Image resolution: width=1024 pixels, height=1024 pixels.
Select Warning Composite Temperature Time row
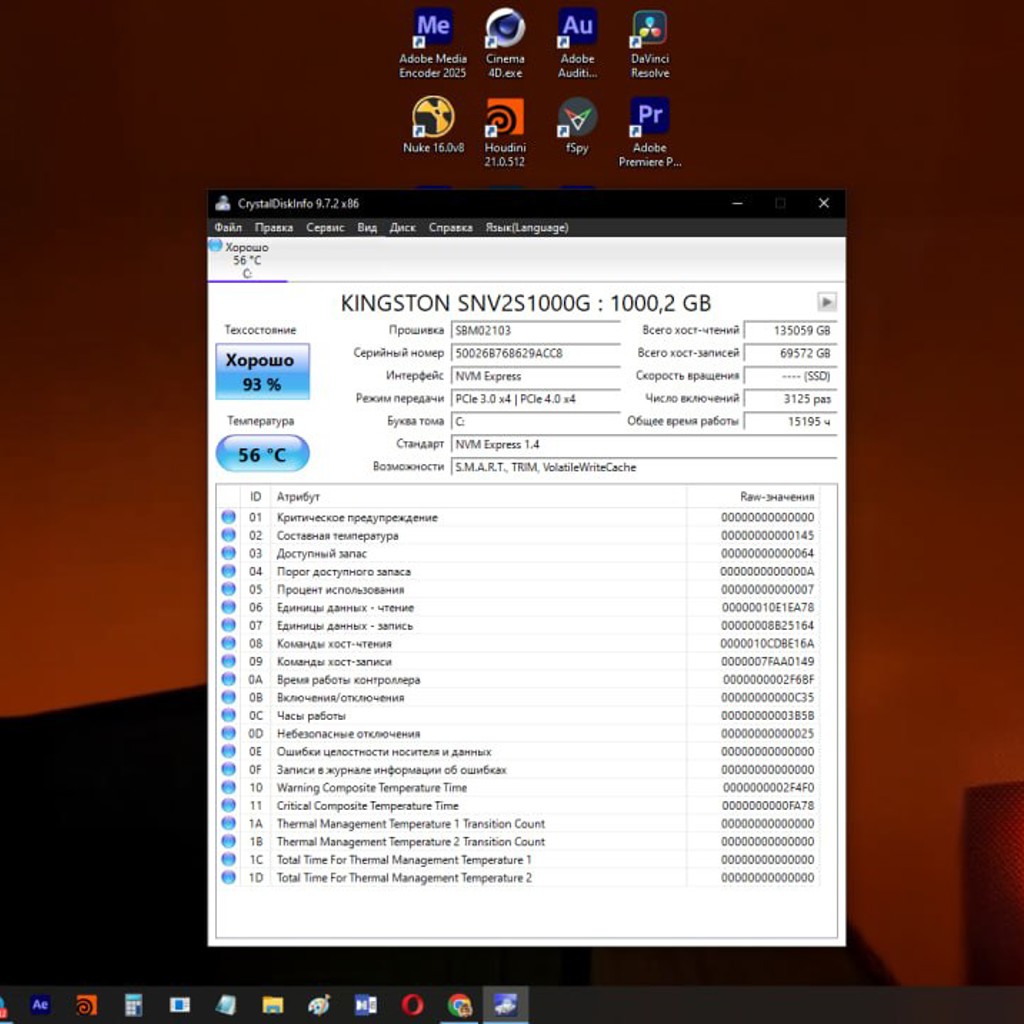(x=517, y=788)
